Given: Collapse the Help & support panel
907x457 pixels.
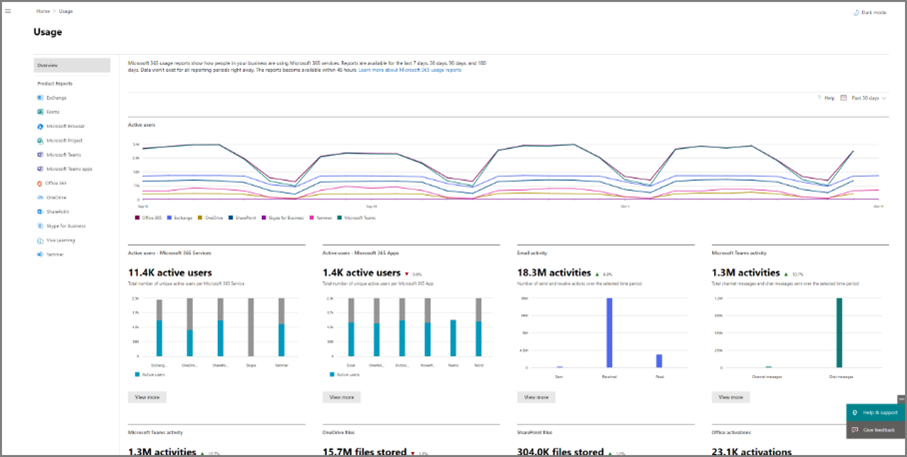Looking at the screenshot, I should pyautogui.click(x=900, y=400).
